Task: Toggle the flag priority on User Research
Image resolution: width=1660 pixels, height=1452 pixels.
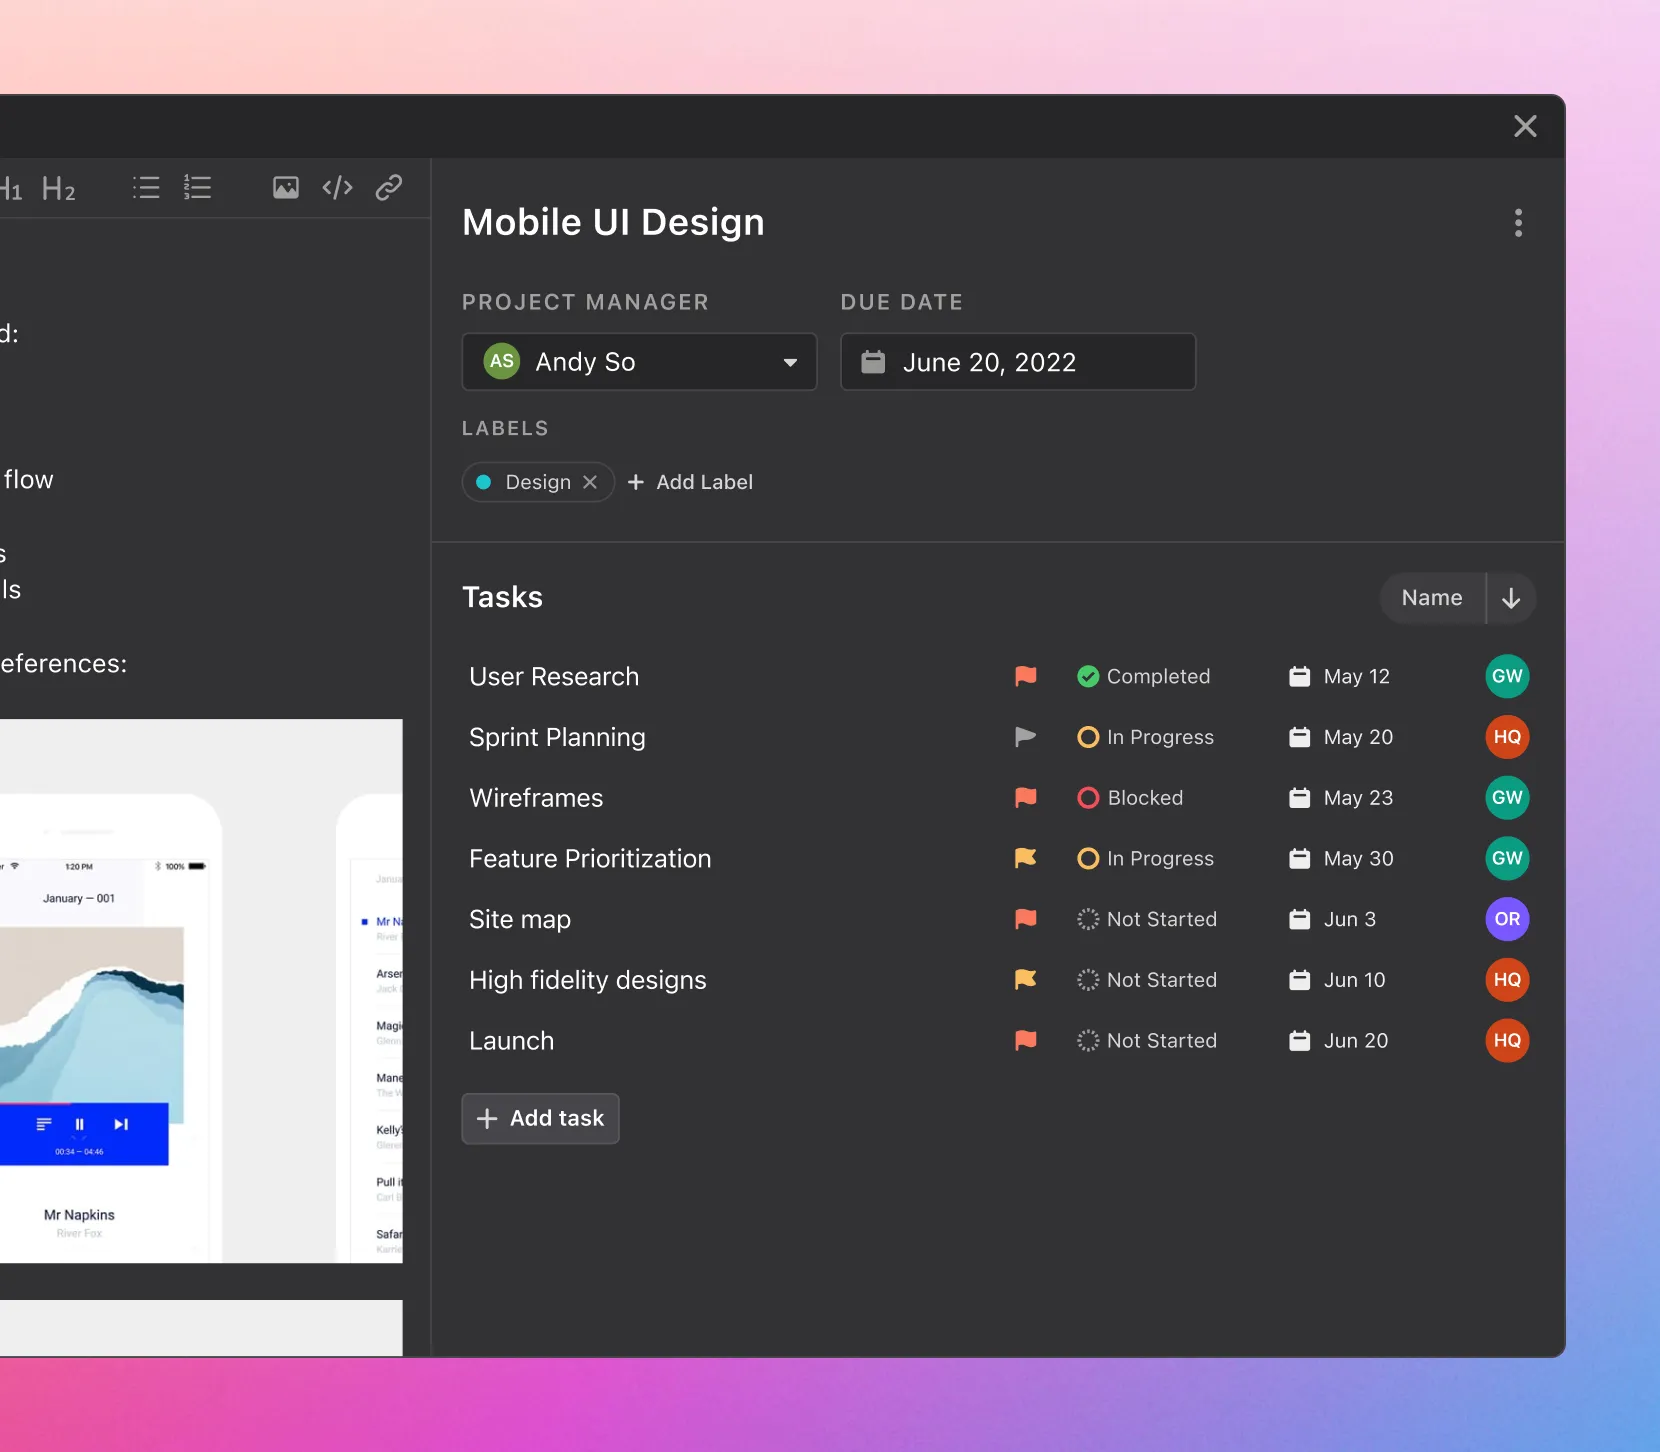Action: click(x=1025, y=676)
